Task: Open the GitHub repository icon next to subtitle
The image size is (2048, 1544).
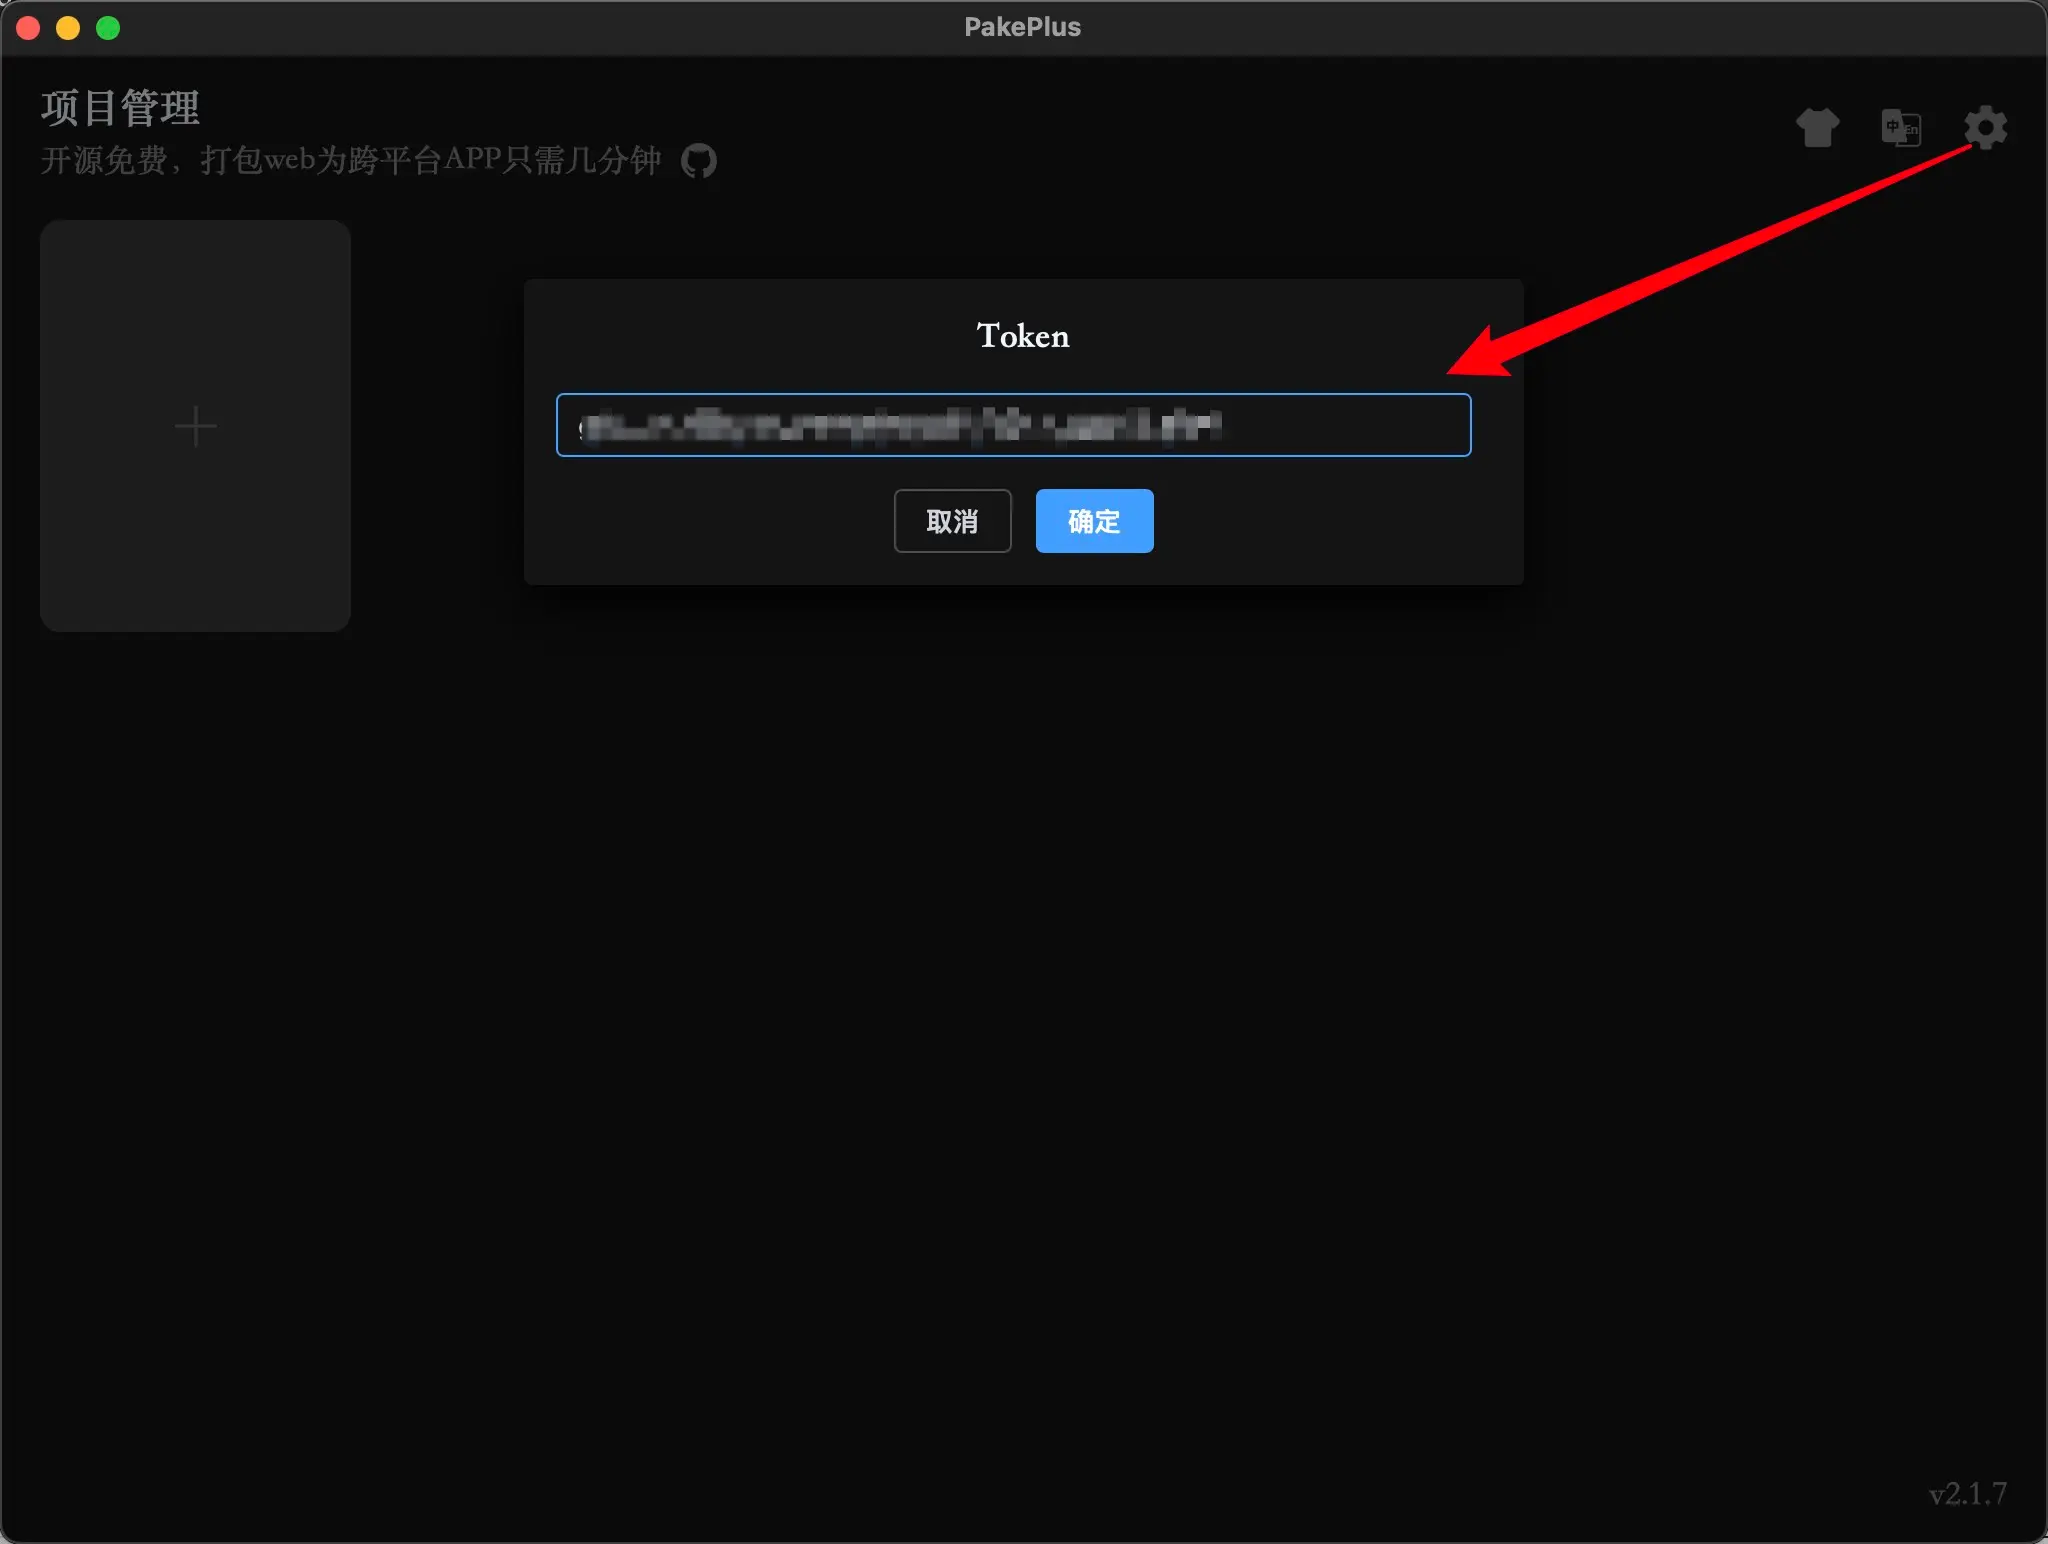Action: 698,160
